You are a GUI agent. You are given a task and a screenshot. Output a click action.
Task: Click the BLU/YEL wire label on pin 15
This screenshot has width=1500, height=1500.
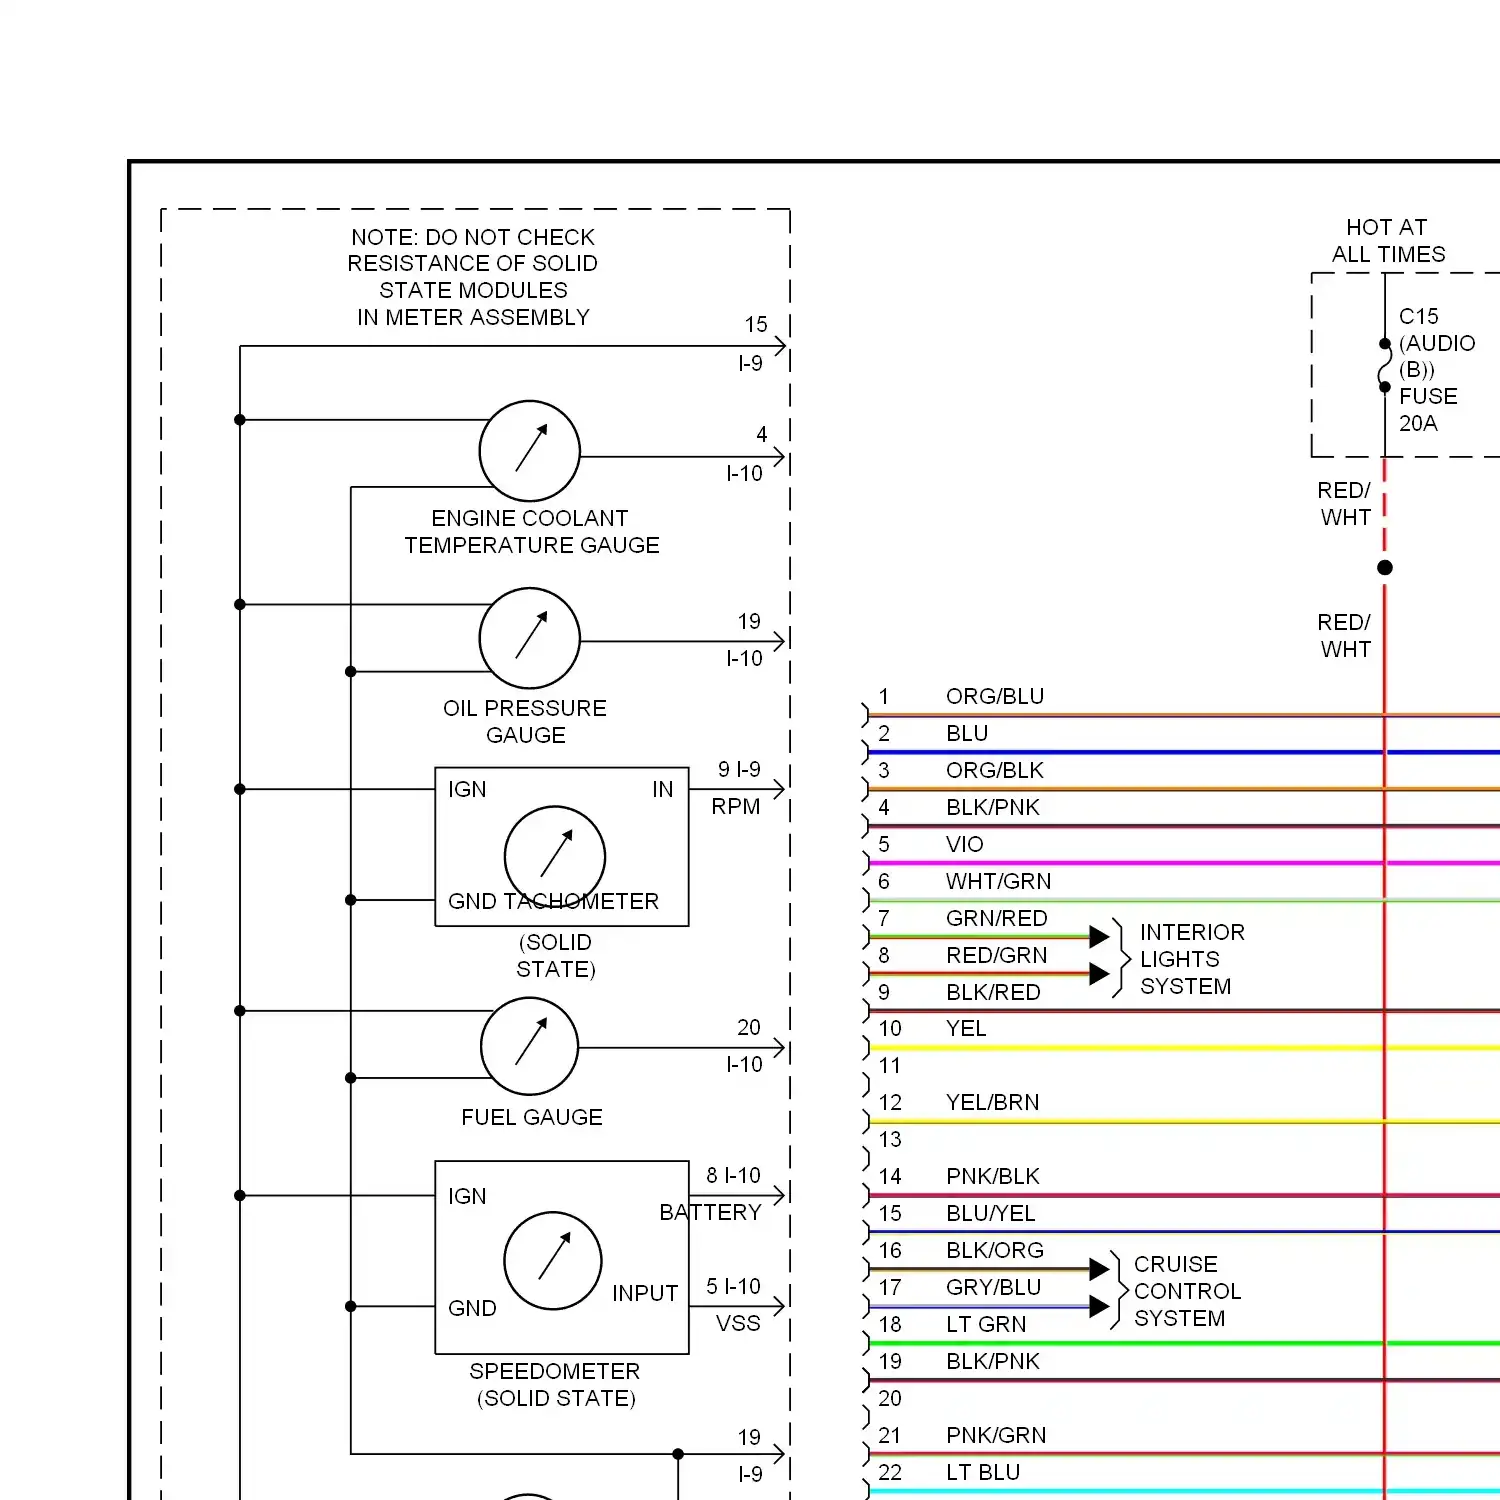tap(991, 1213)
